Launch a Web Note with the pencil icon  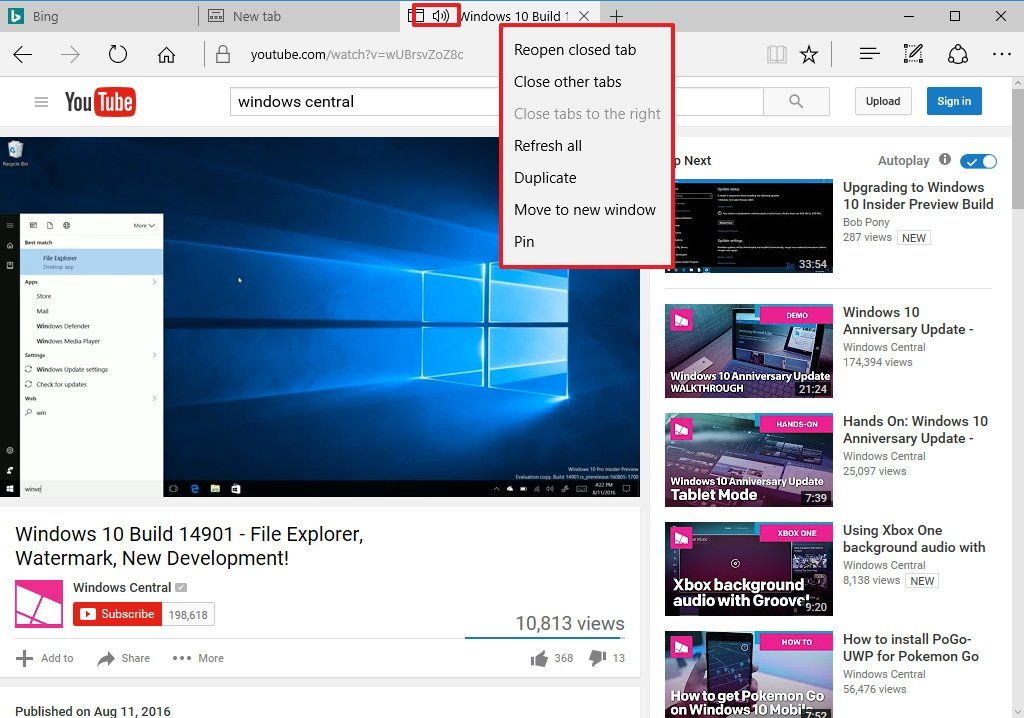point(912,54)
